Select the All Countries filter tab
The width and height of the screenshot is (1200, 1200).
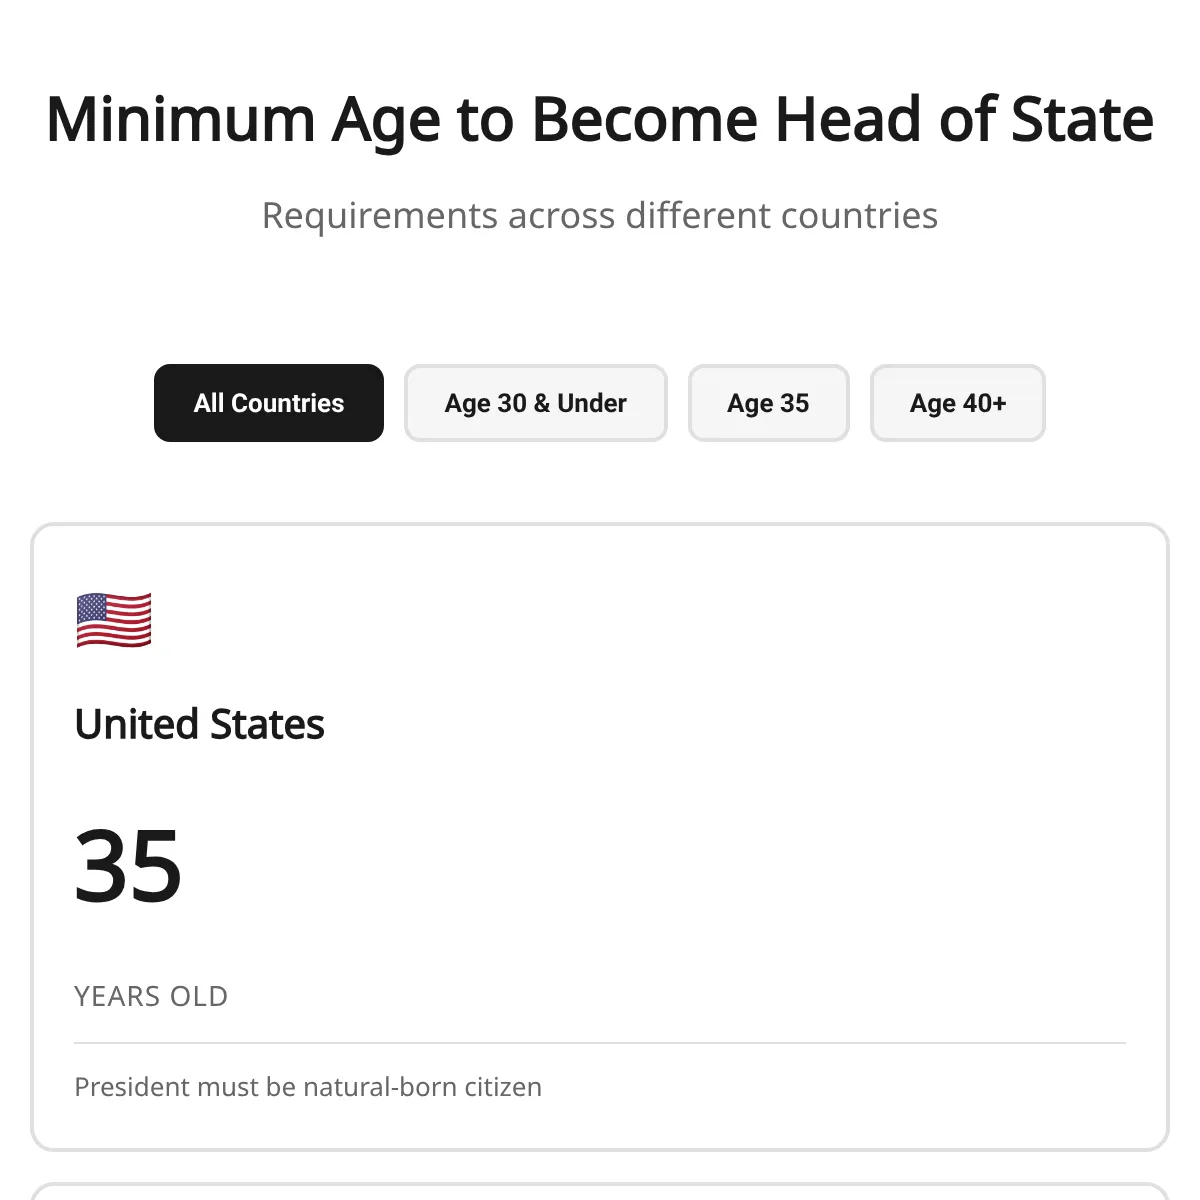[269, 403]
